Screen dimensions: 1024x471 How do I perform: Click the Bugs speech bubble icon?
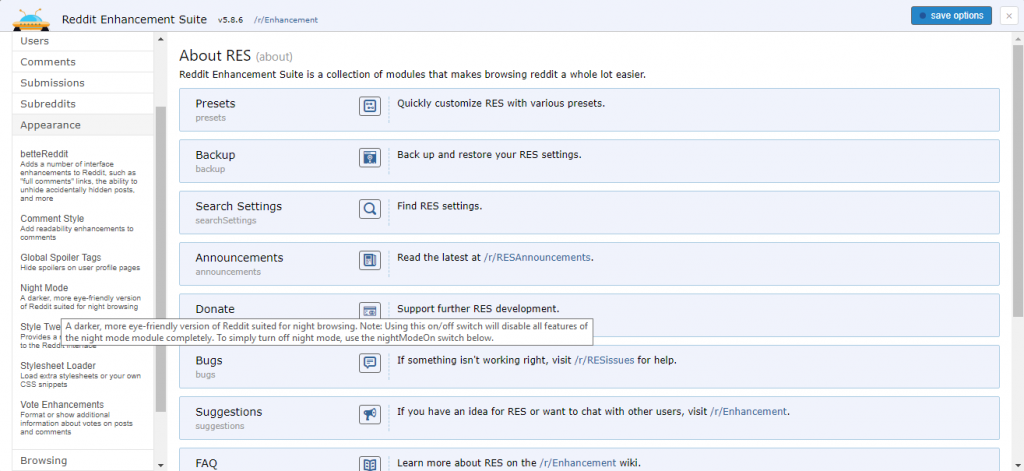[370, 362]
